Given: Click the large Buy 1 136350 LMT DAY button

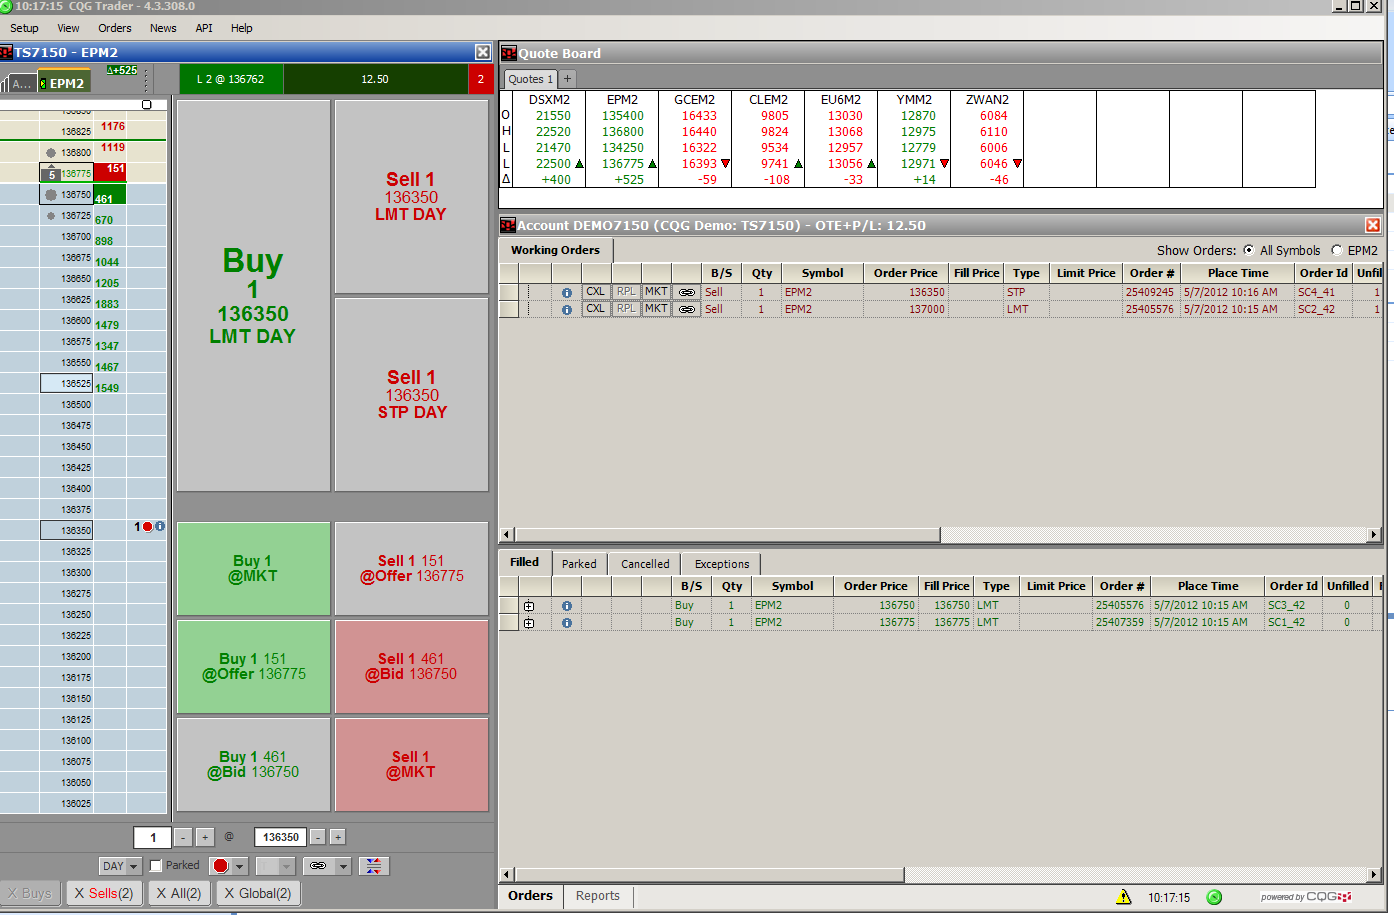Looking at the screenshot, I should coord(253,295).
